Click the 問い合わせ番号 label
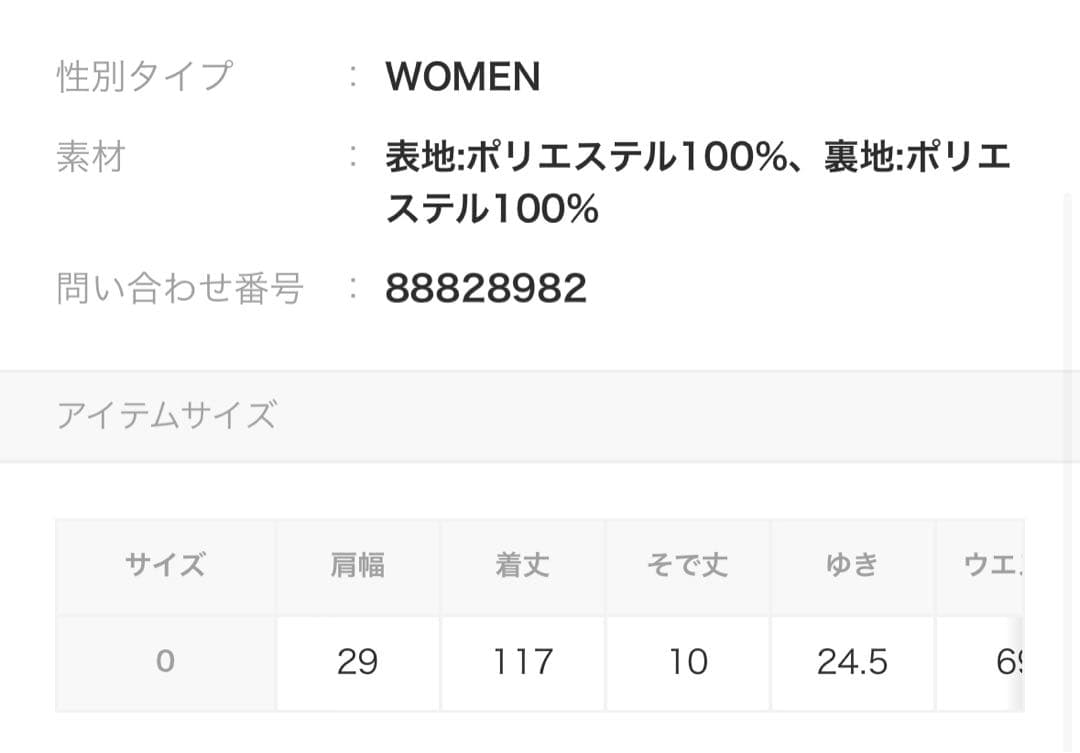Viewport: 1080px width, 753px height. (x=180, y=289)
